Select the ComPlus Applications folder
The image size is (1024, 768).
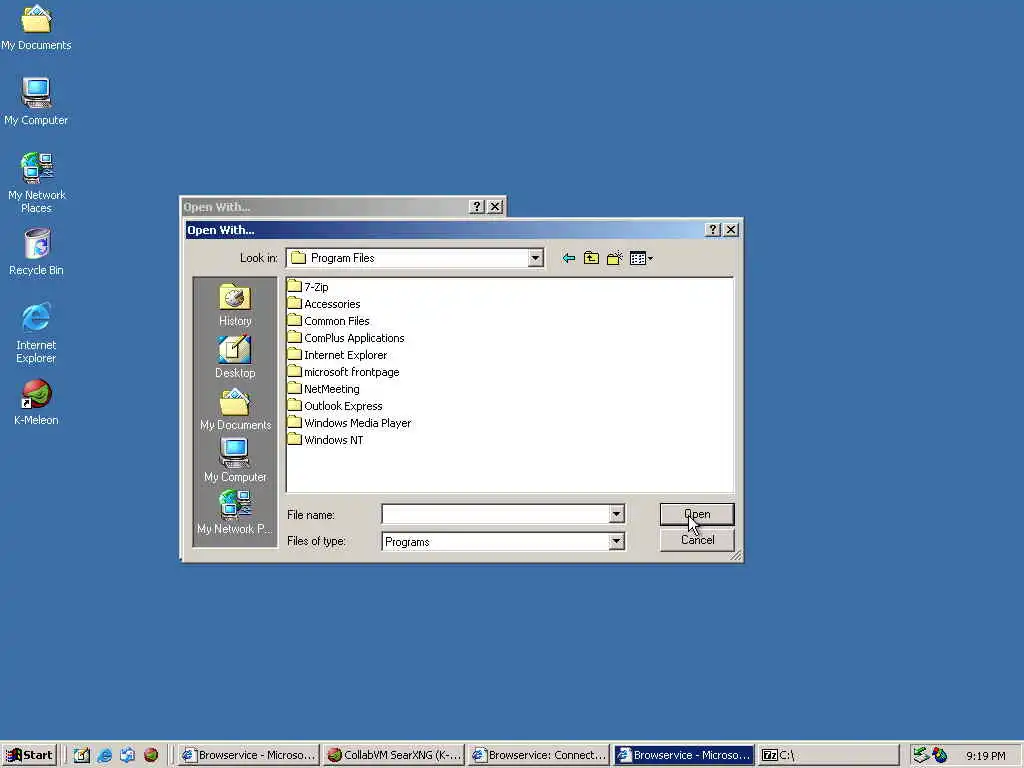[347, 338]
